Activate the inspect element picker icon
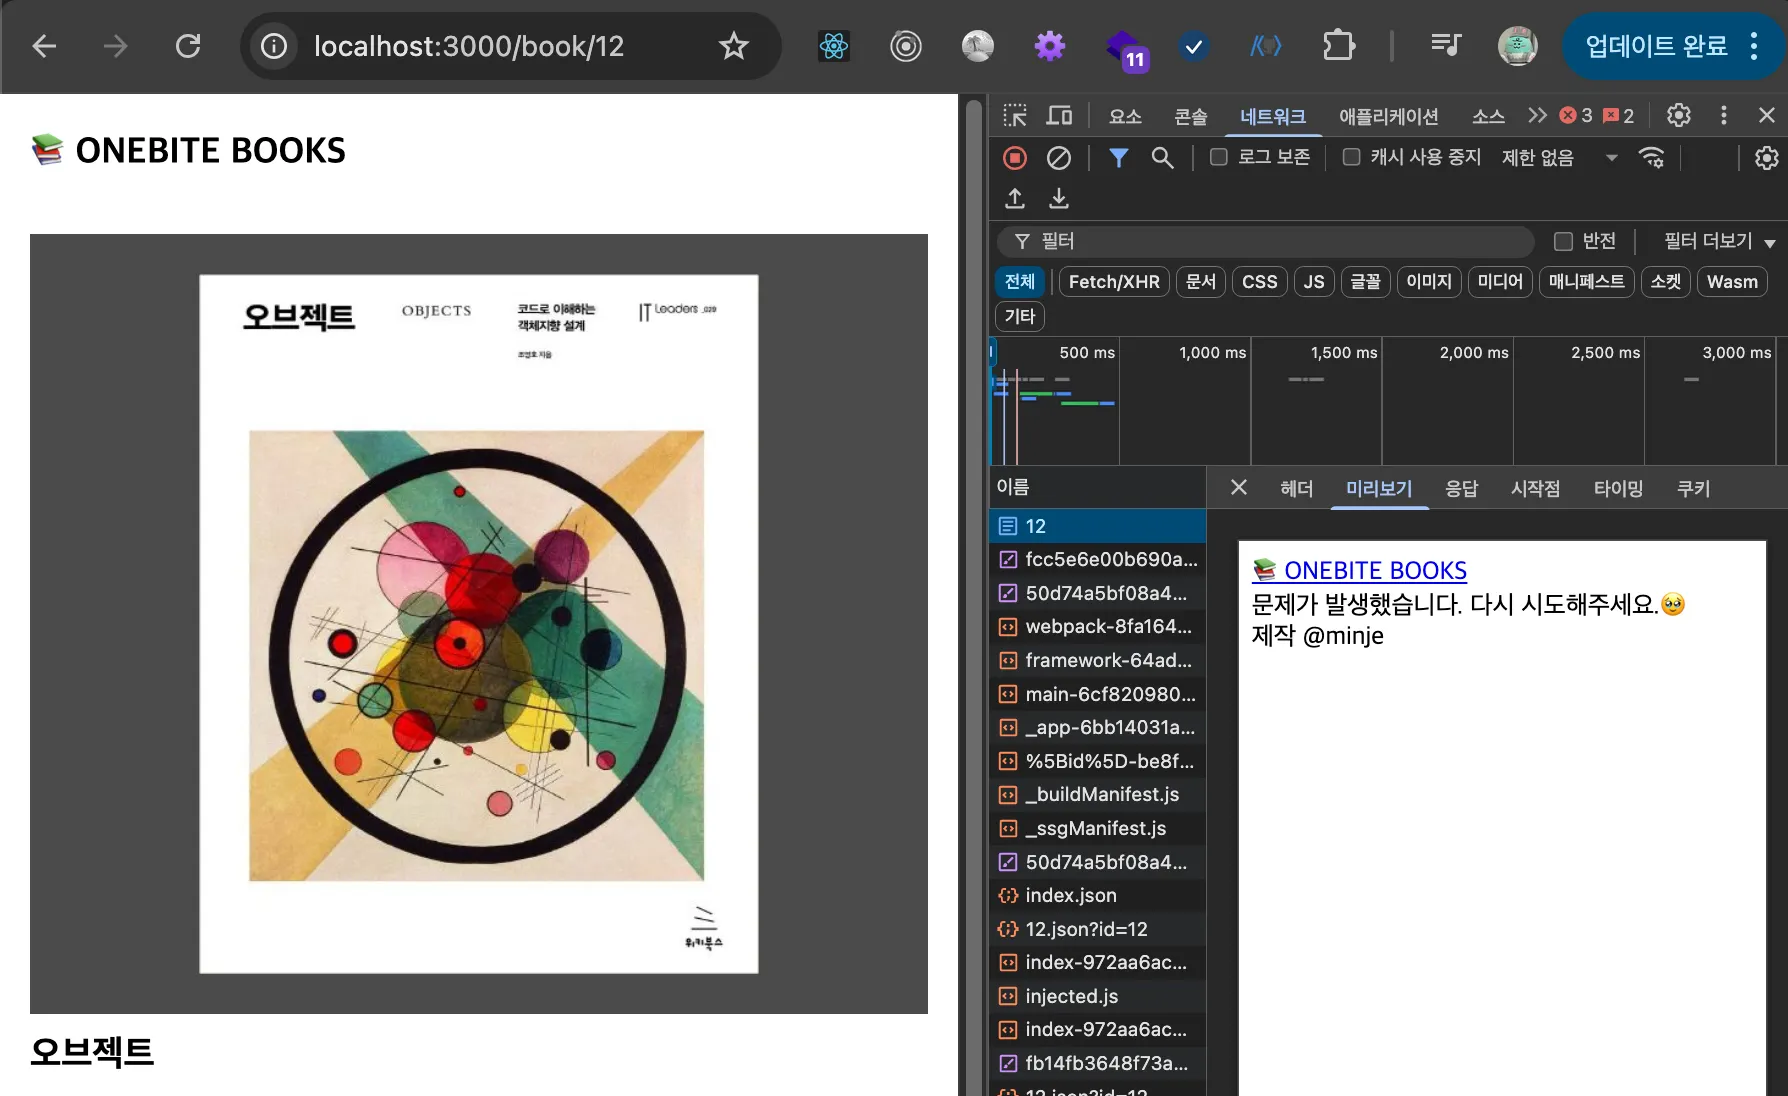 click(x=1015, y=116)
